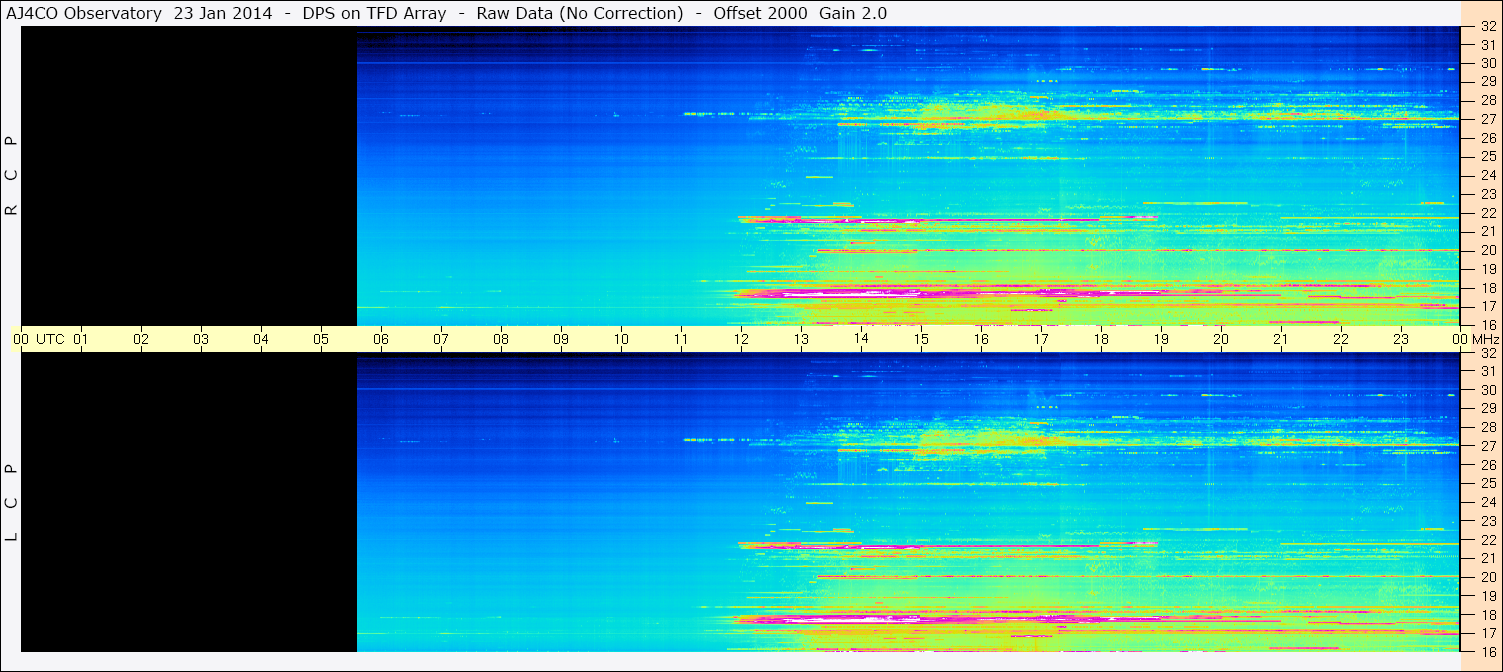Select hour 10 on the UTC axis

pyautogui.click(x=621, y=339)
